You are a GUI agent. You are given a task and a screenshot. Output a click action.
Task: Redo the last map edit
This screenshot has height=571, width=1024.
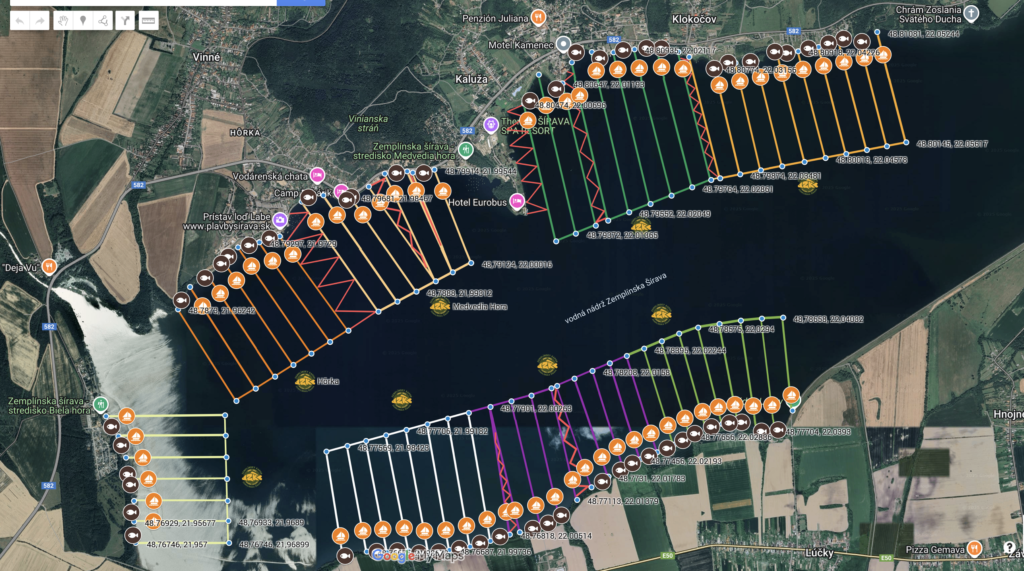coord(40,21)
